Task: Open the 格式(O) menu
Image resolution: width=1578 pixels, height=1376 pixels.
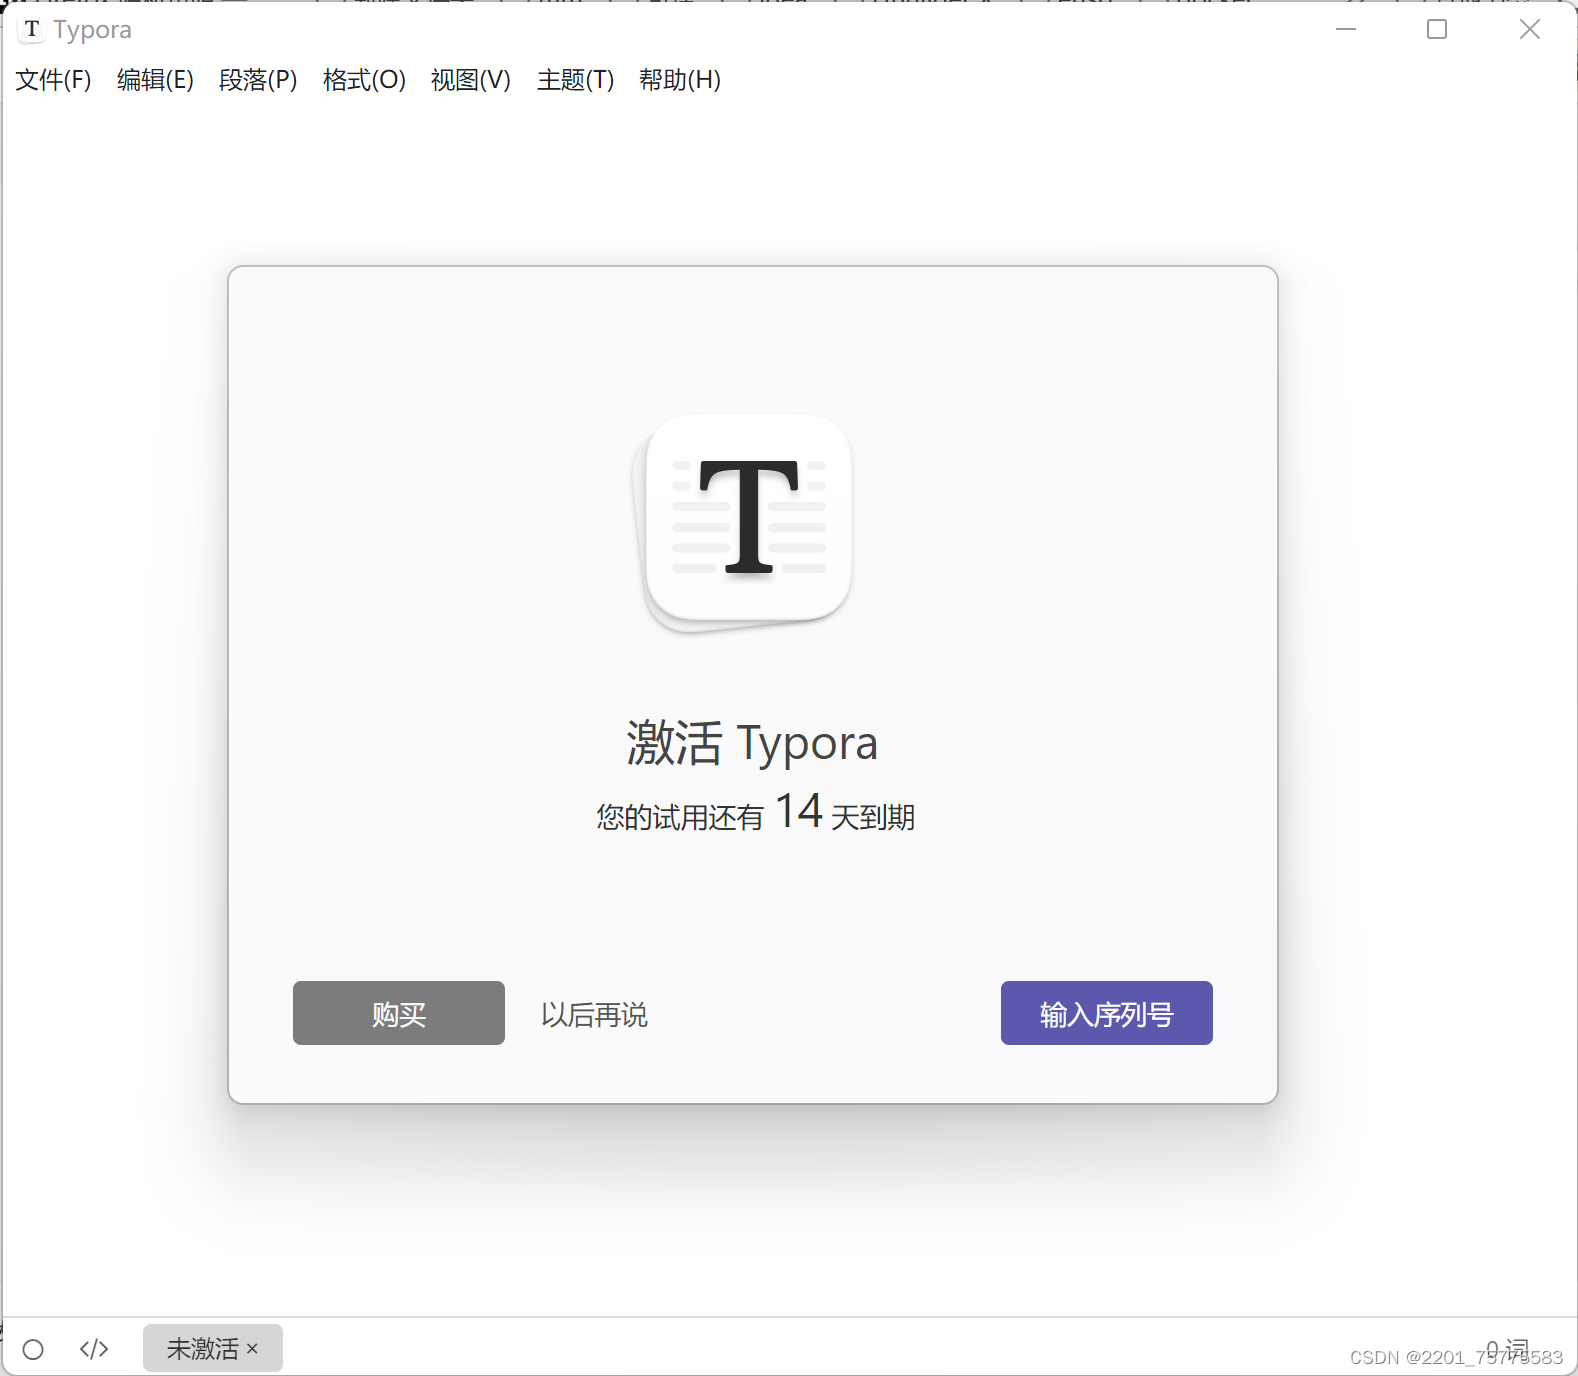Action: pyautogui.click(x=364, y=80)
